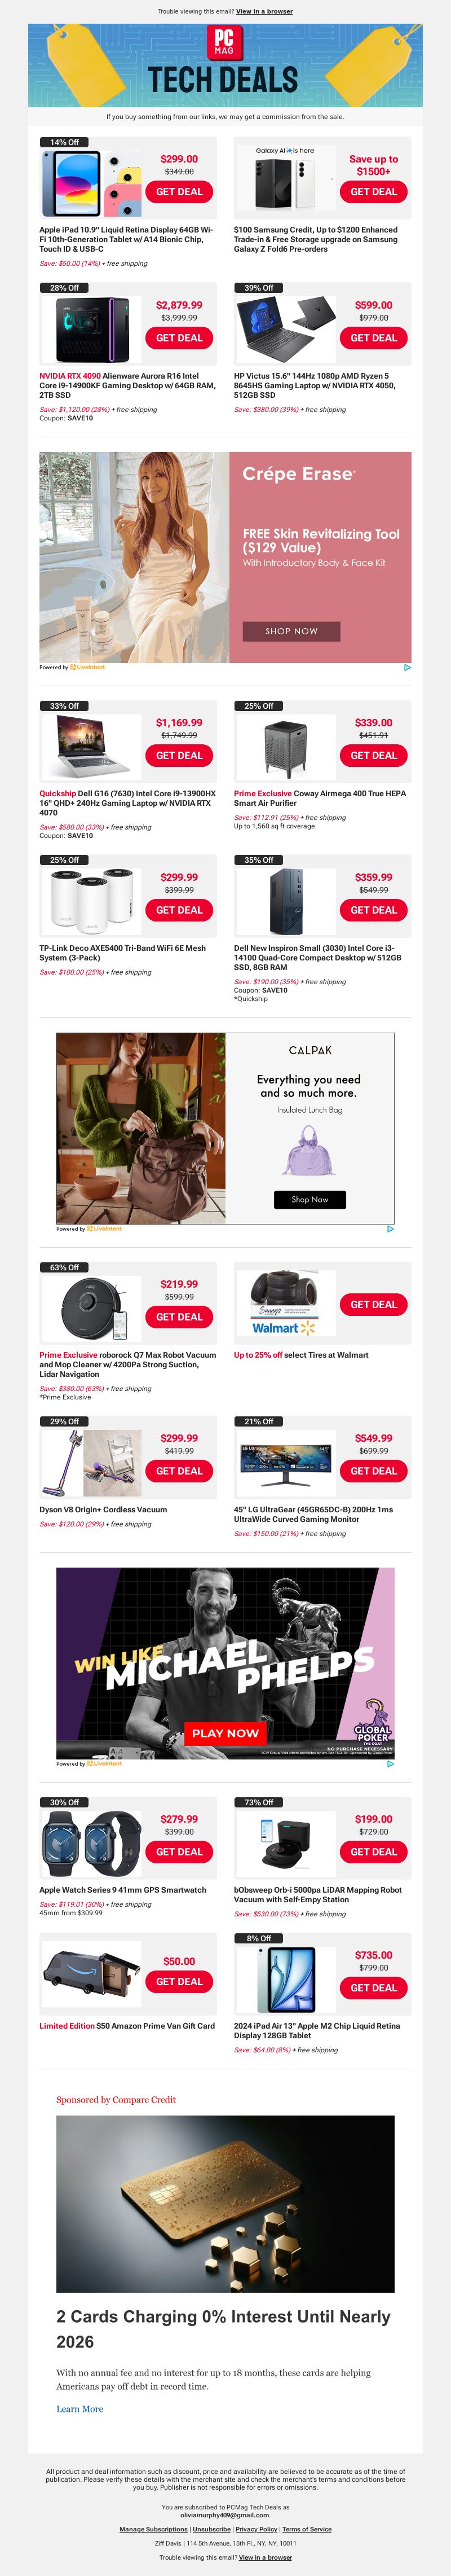Viewport: 451px width, 2576px height.
Task: Click Shop Now on the Calpak ad
Action: click(x=310, y=1199)
